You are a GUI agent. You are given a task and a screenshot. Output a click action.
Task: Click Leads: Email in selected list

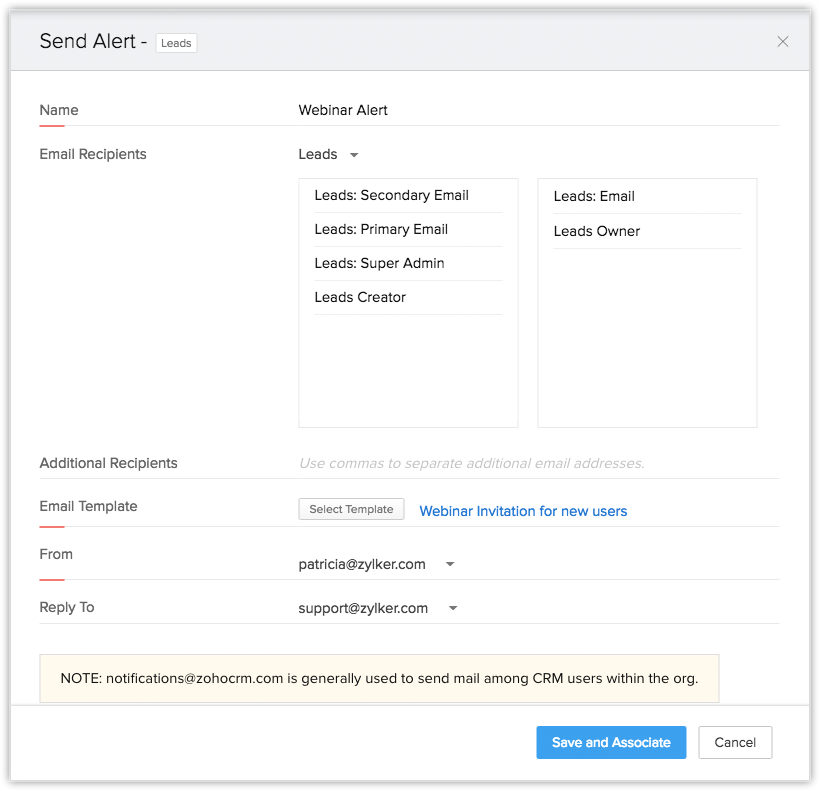tap(594, 197)
